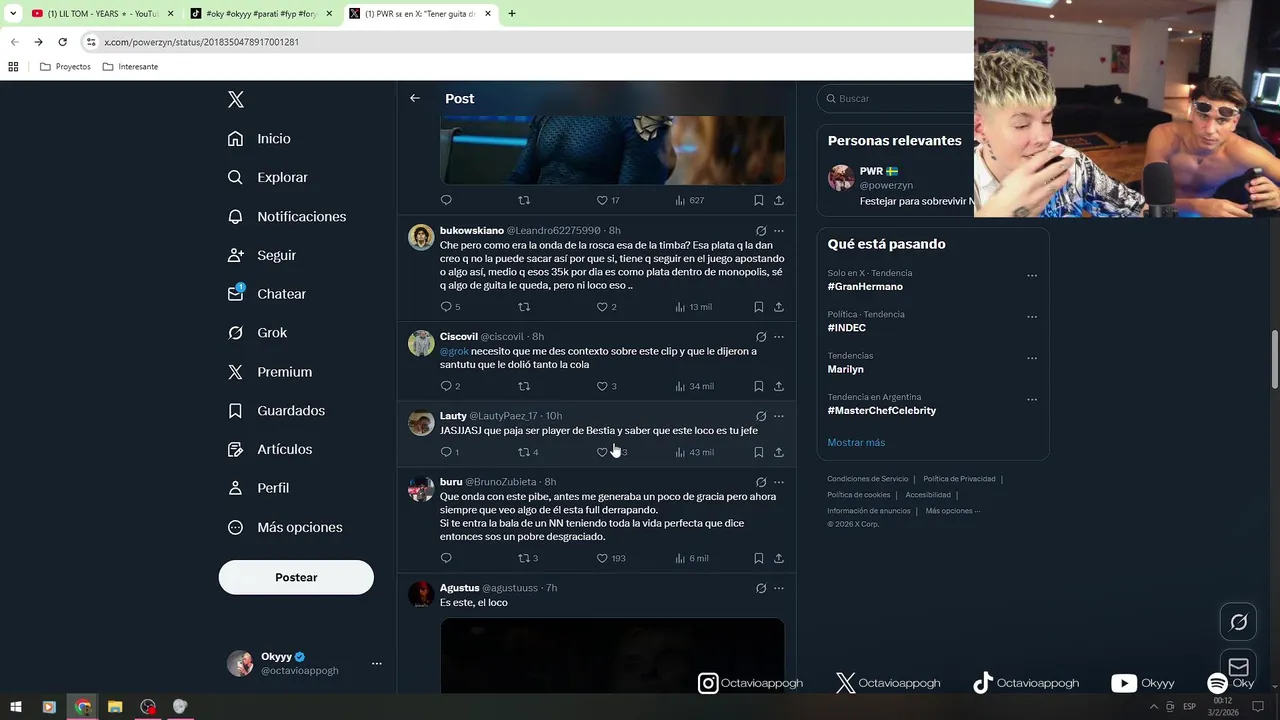Open Más opciones in sidebar
The image size is (1280, 720).
[x=285, y=527]
